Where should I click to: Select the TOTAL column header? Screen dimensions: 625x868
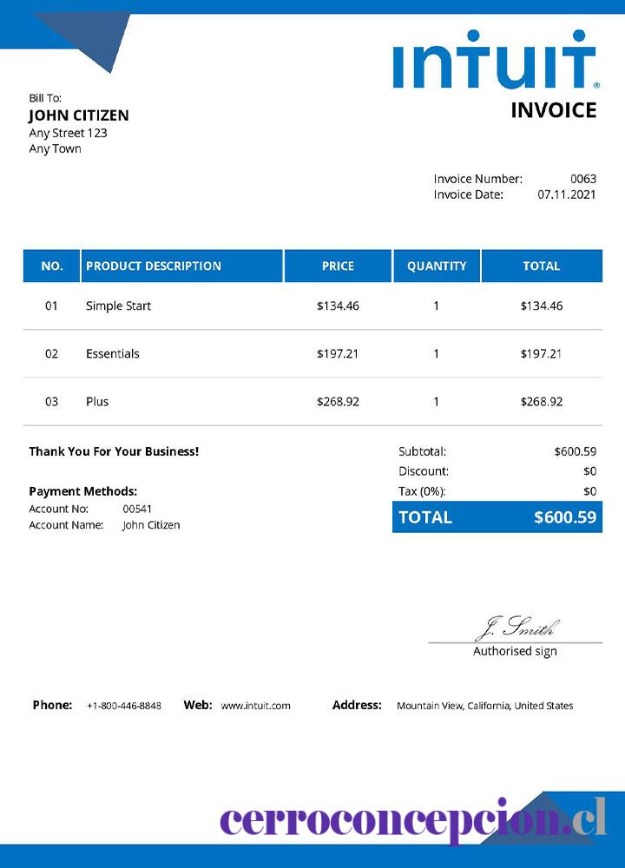pos(542,266)
